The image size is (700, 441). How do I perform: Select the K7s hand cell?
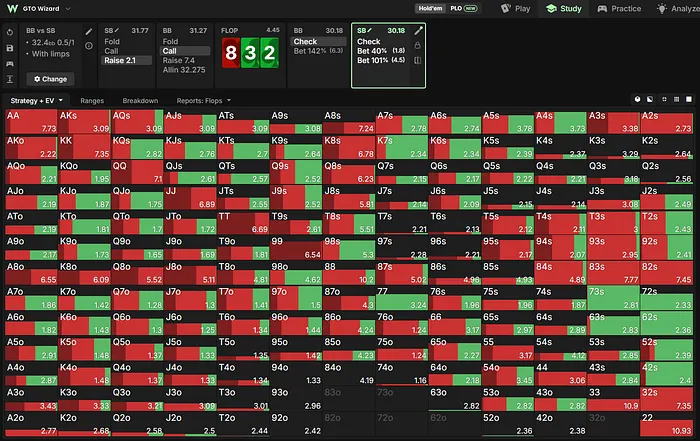point(402,147)
